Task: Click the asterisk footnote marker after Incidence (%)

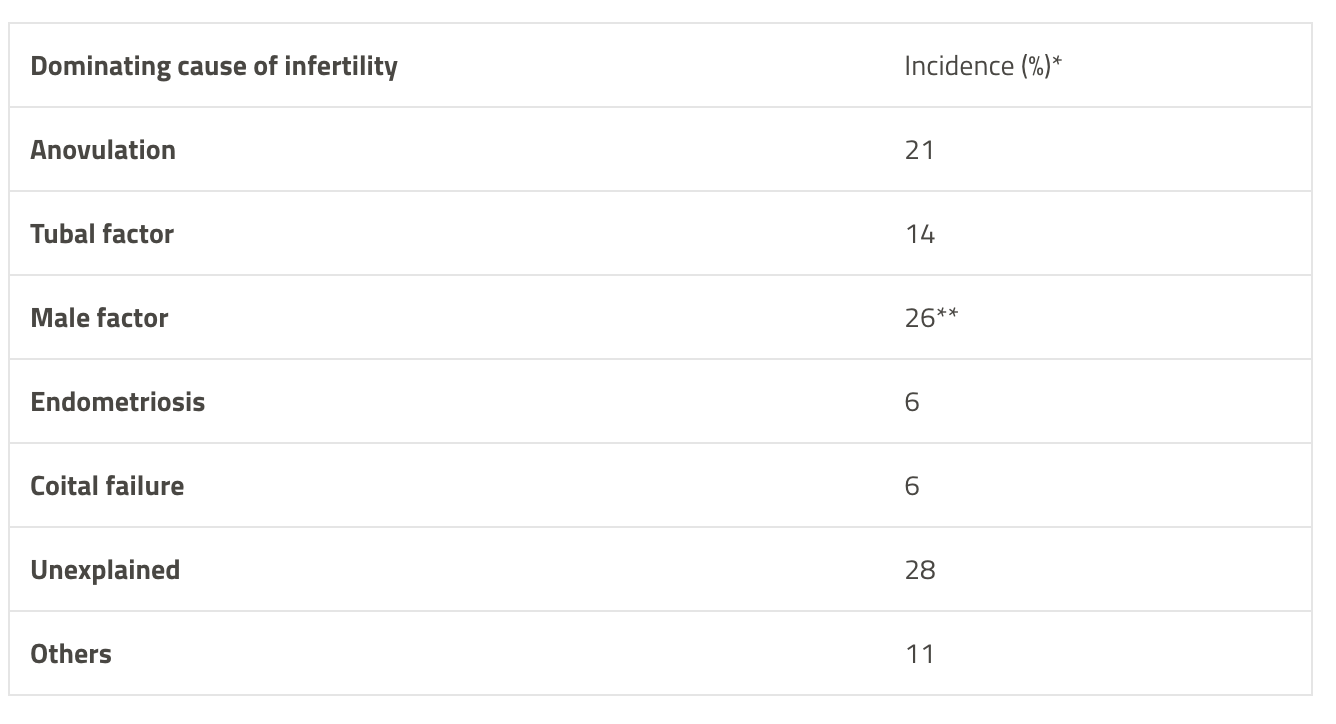Action: (x=1057, y=62)
